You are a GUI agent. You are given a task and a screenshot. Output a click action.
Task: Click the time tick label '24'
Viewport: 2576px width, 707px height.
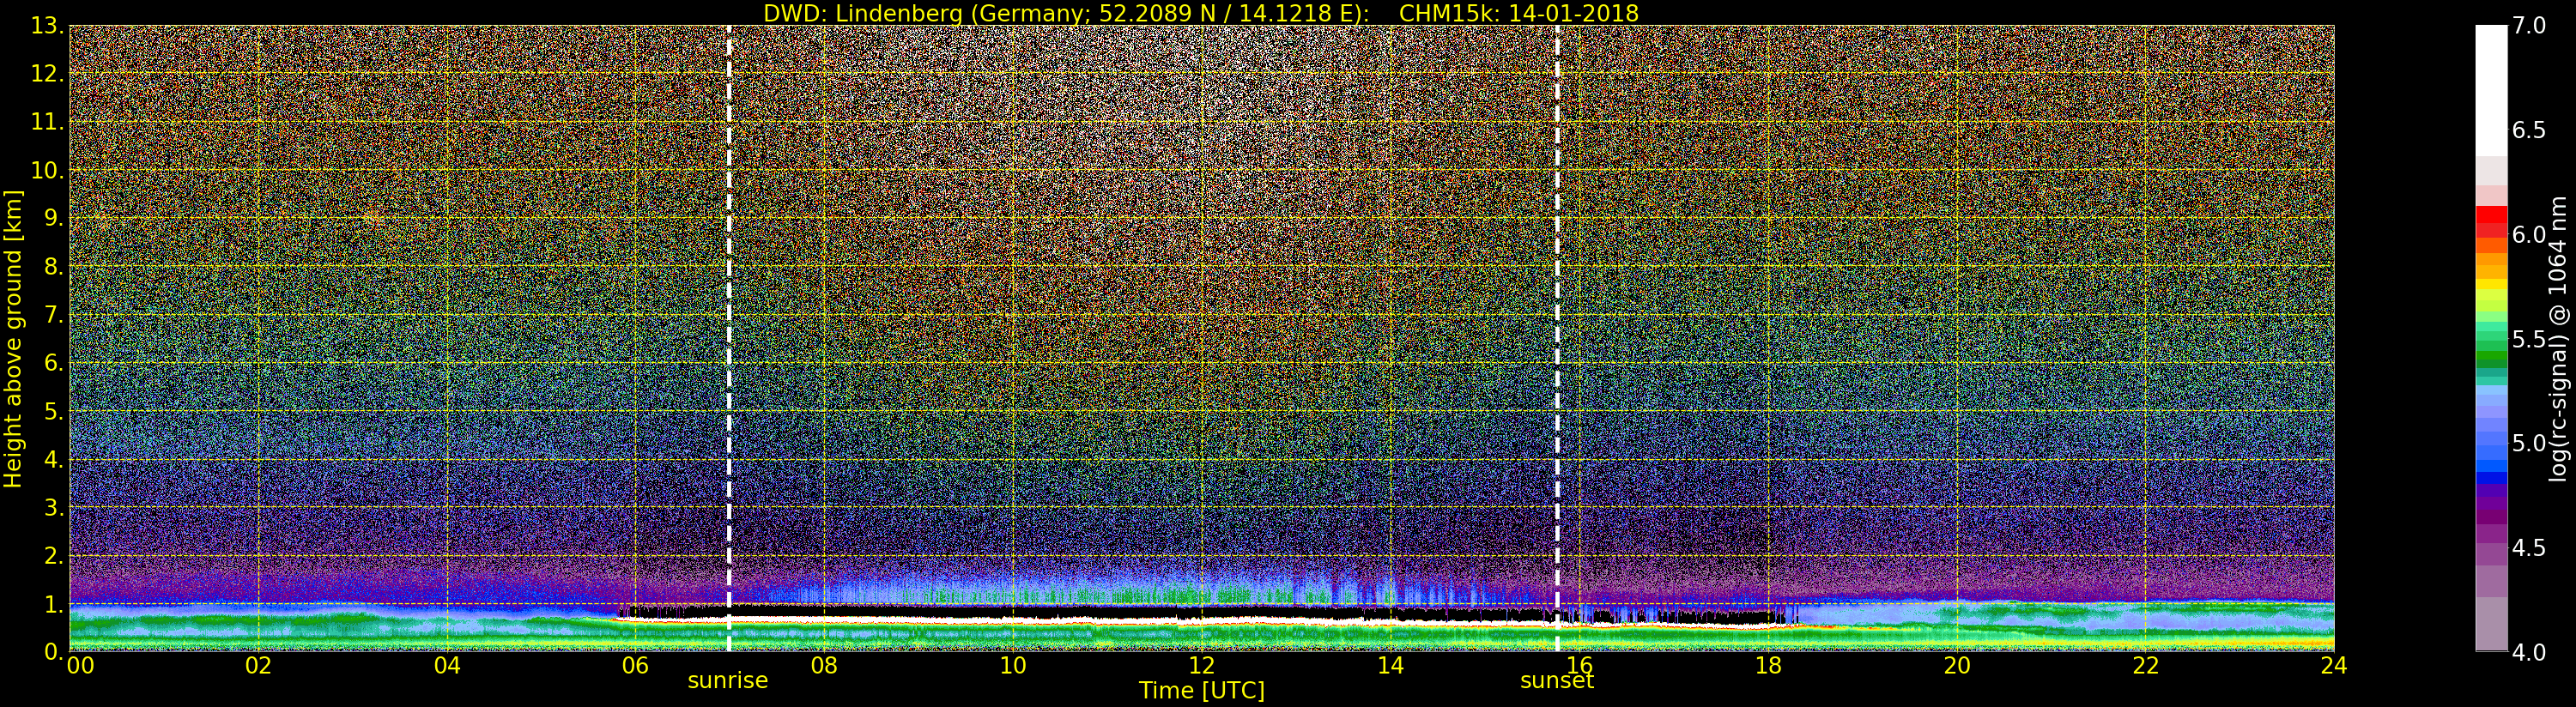[x=2334, y=666]
